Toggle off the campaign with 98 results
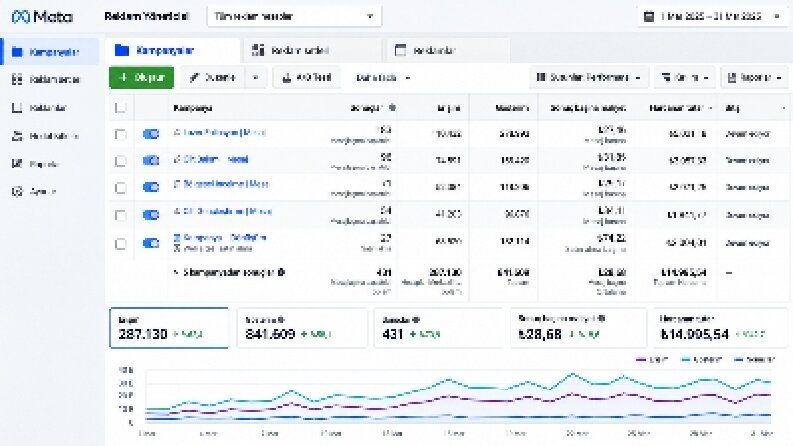The image size is (793, 446). pyautogui.click(x=151, y=160)
